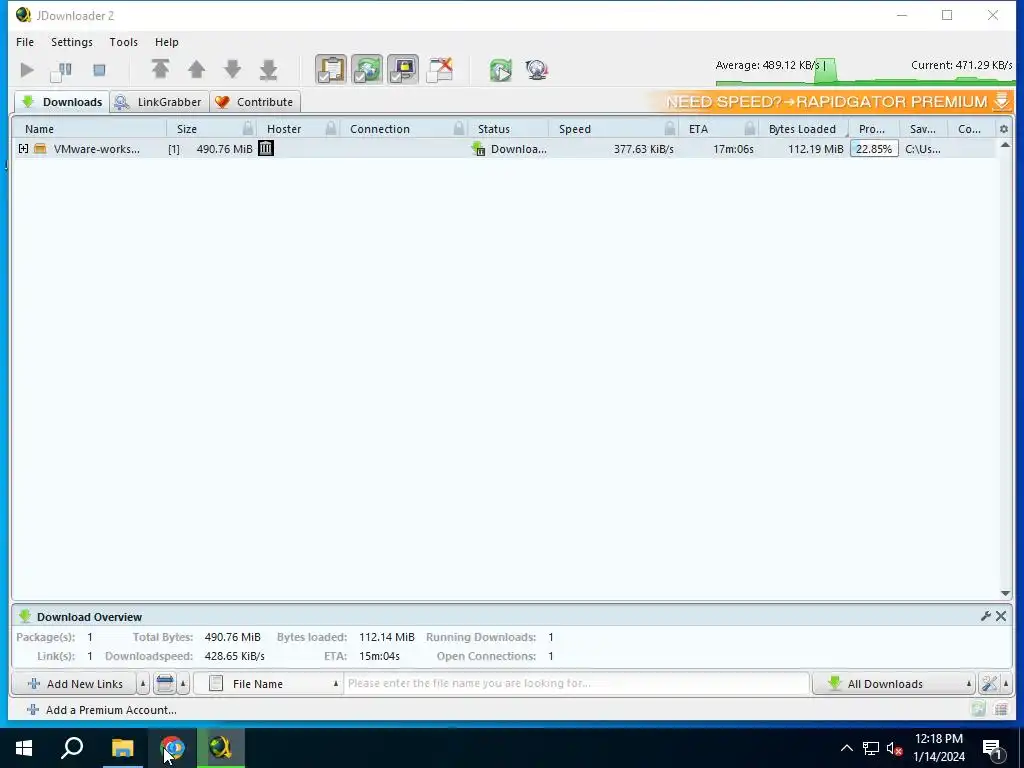Open the Settings menu
This screenshot has width=1024, height=768.
click(72, 42)
